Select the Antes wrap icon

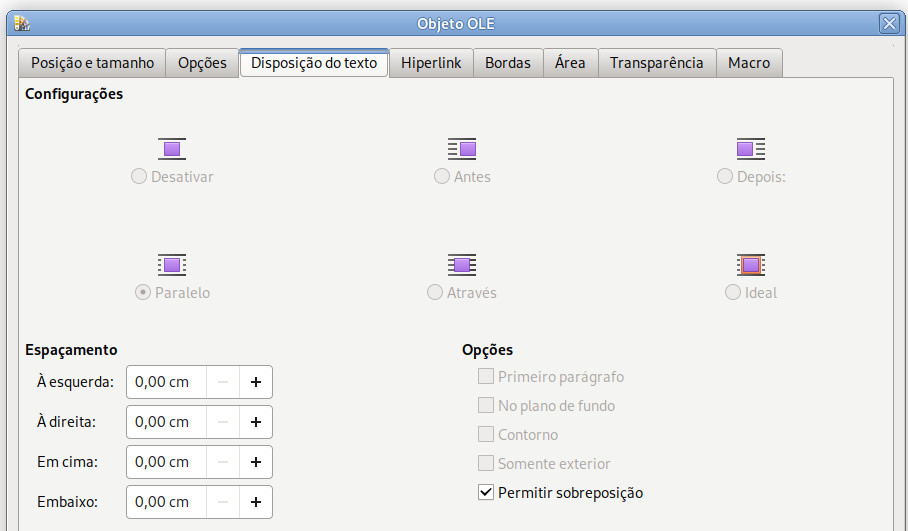[x=462, y=149]
